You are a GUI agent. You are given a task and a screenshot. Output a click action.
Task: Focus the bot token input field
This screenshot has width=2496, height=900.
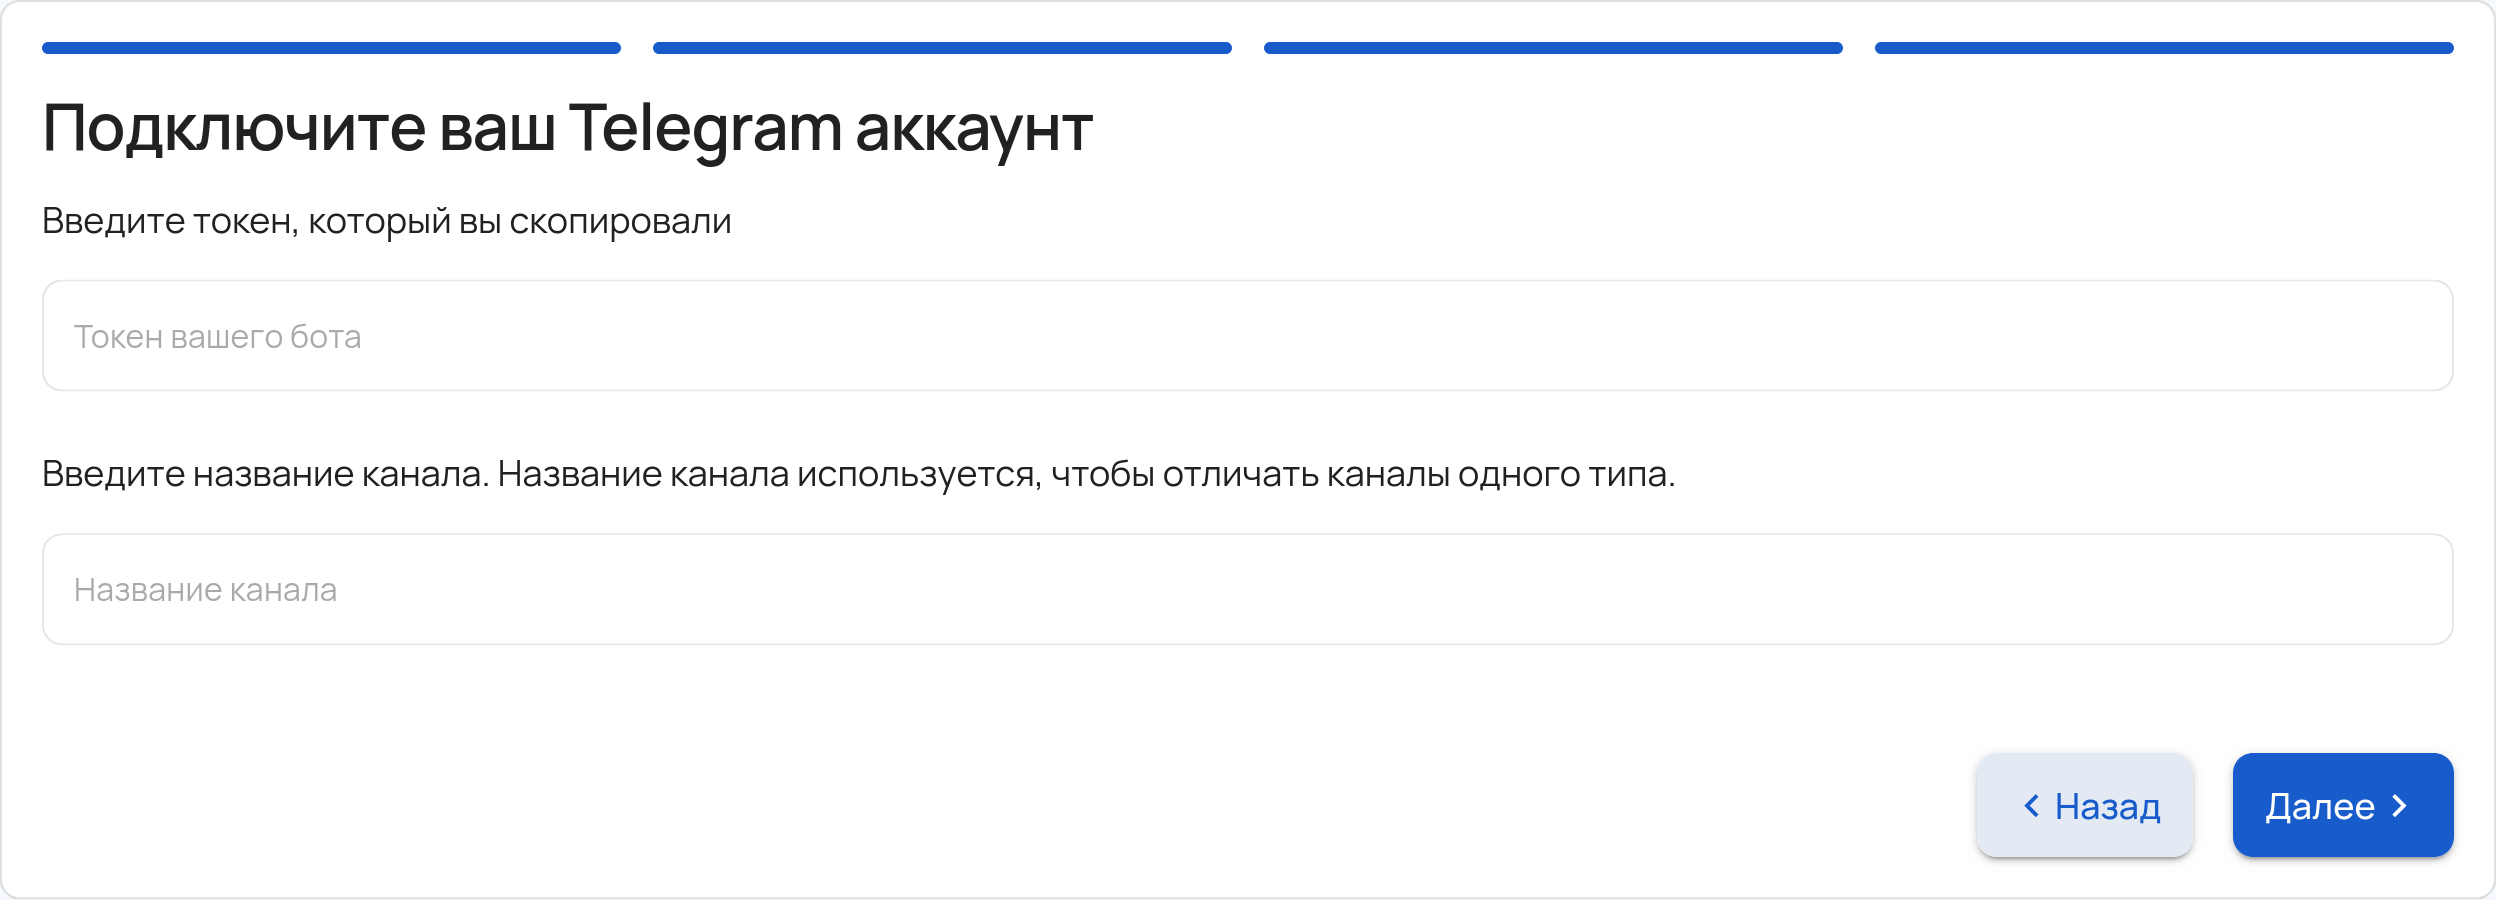pyautogui.click(x=1247, y=336)
